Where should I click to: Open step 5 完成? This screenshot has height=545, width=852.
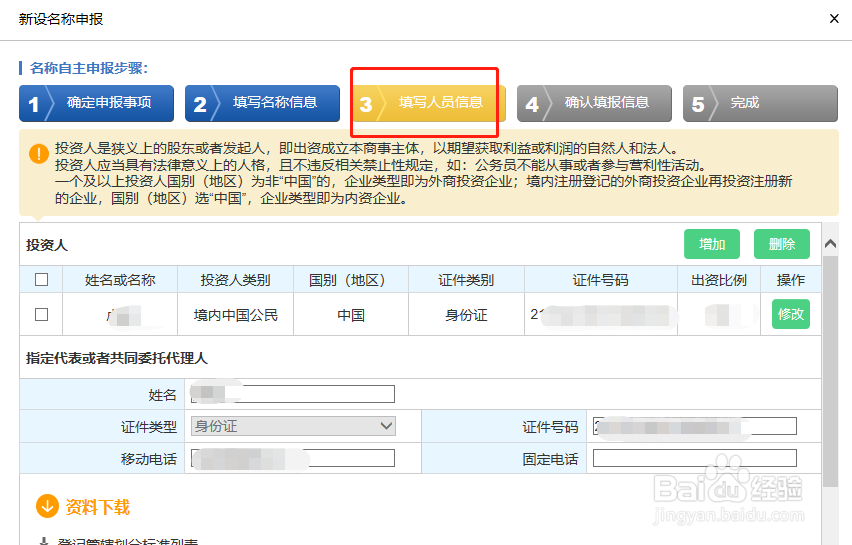coord(760,103)
